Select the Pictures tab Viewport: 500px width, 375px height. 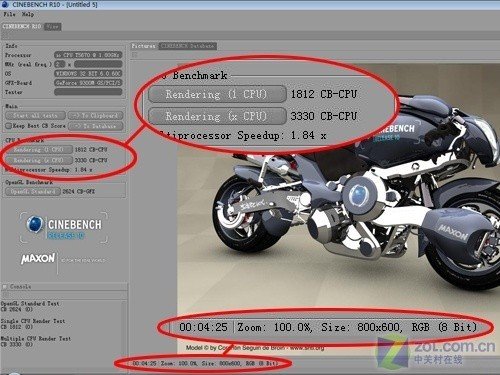click(143, 46)
